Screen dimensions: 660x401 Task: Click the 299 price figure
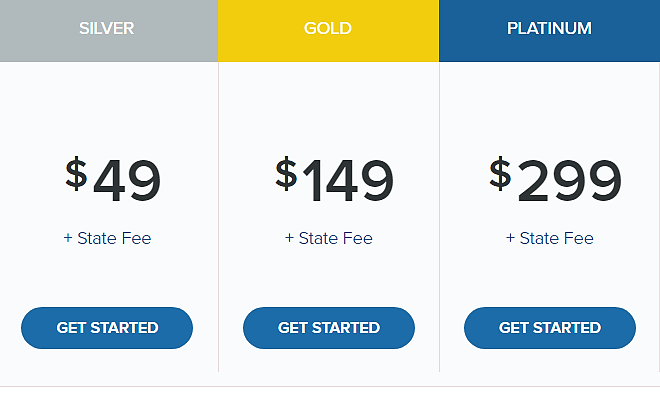click(x=570, y=181)
